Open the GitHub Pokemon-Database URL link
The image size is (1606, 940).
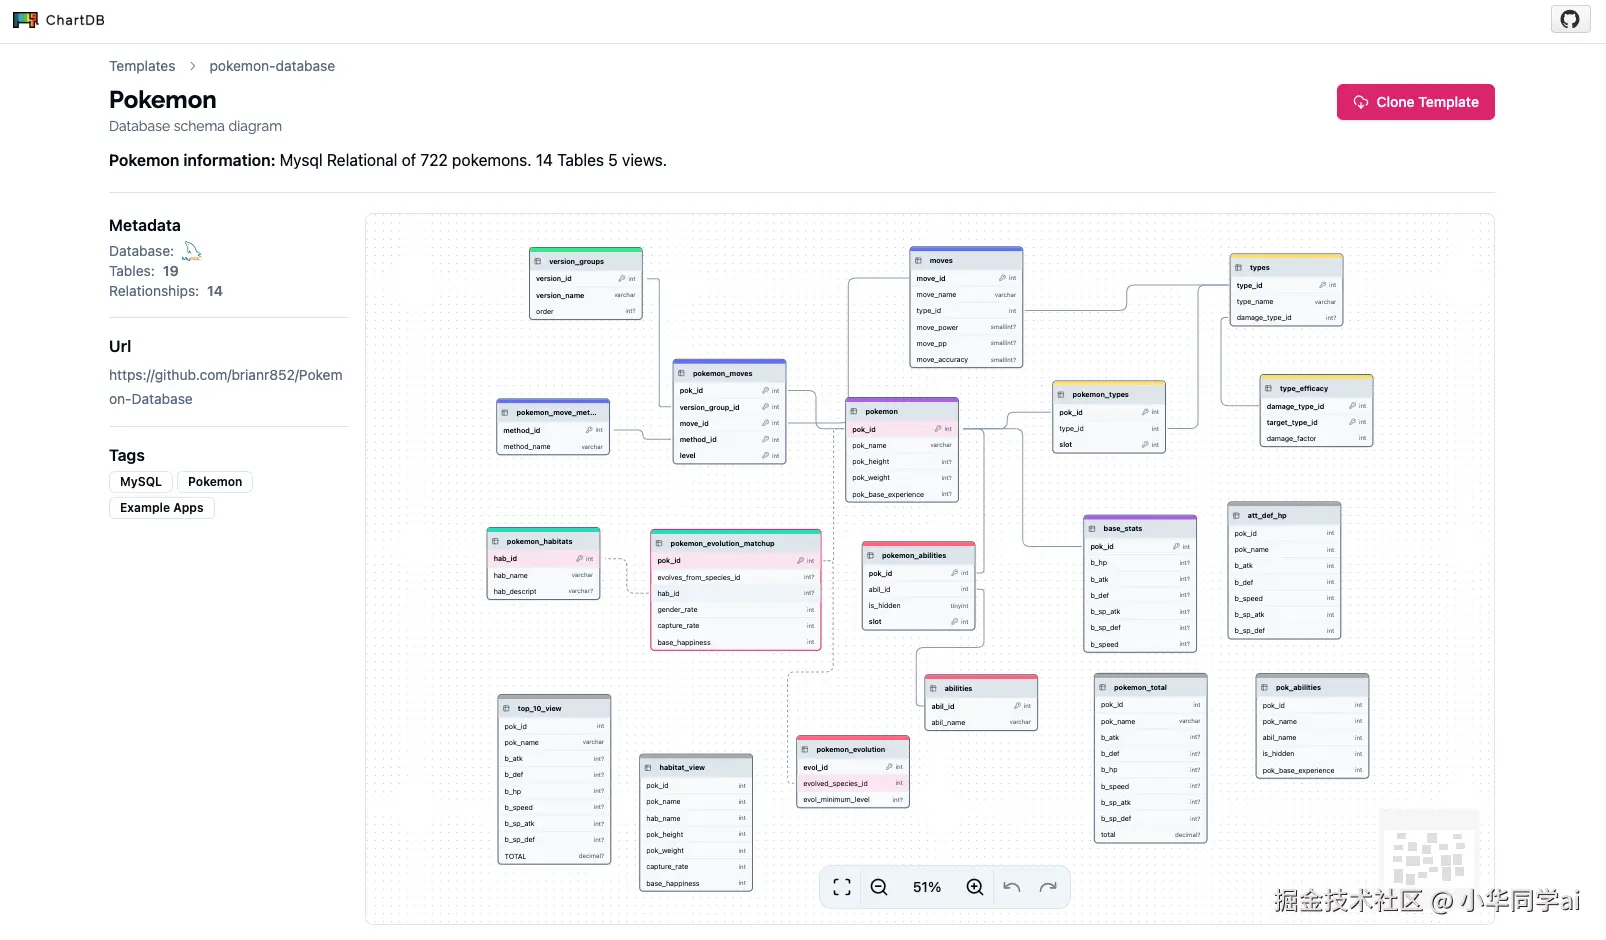225,387
